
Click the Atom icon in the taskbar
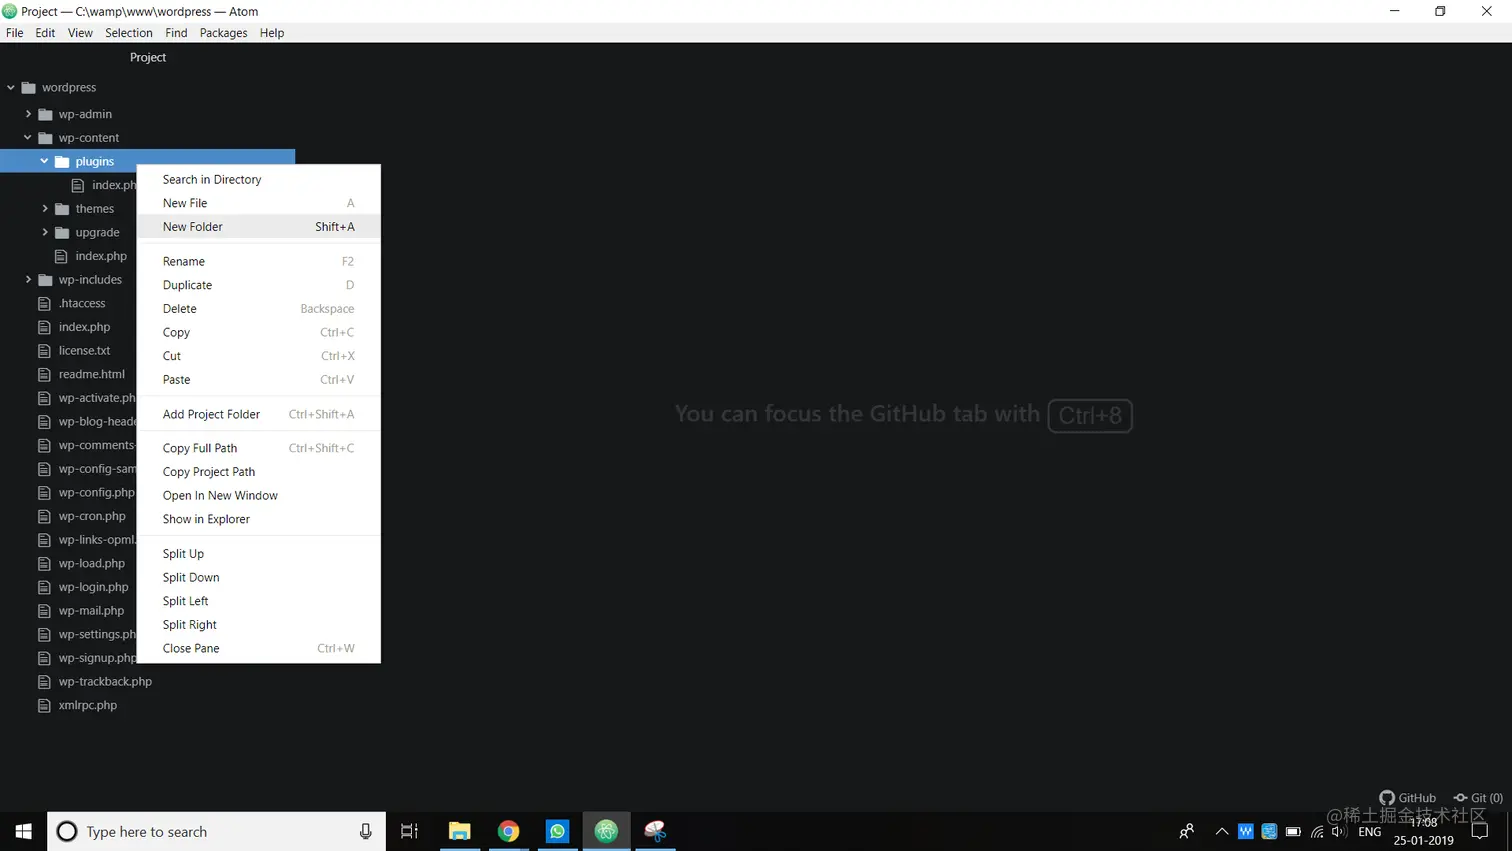pyautogui.click(x=607, y=831)
